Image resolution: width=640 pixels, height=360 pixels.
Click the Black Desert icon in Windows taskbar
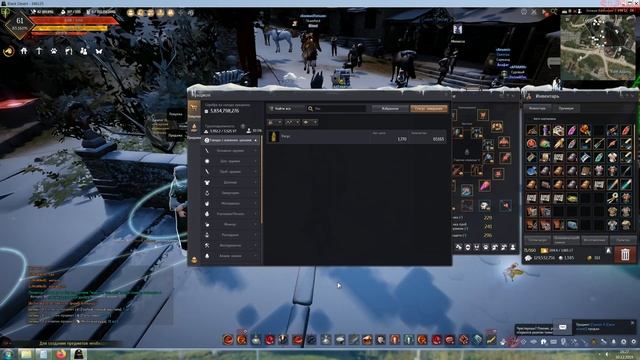79,354
